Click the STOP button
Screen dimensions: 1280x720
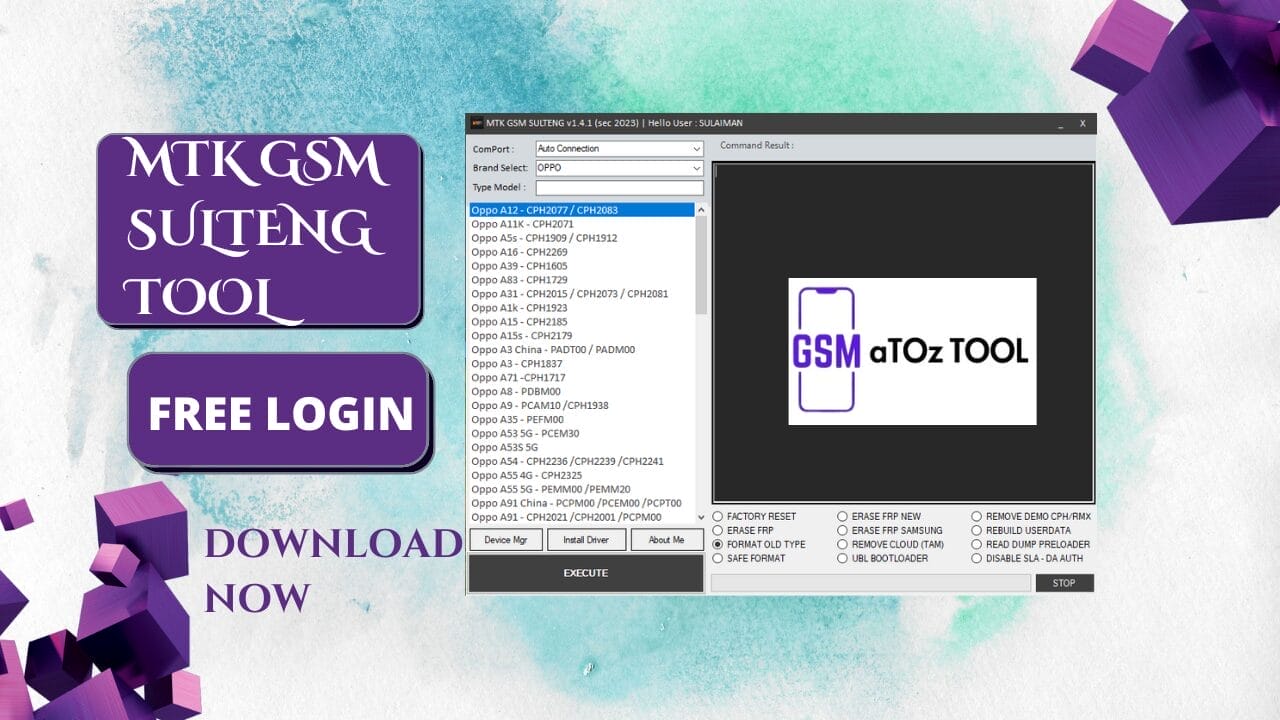(1064, 582)
